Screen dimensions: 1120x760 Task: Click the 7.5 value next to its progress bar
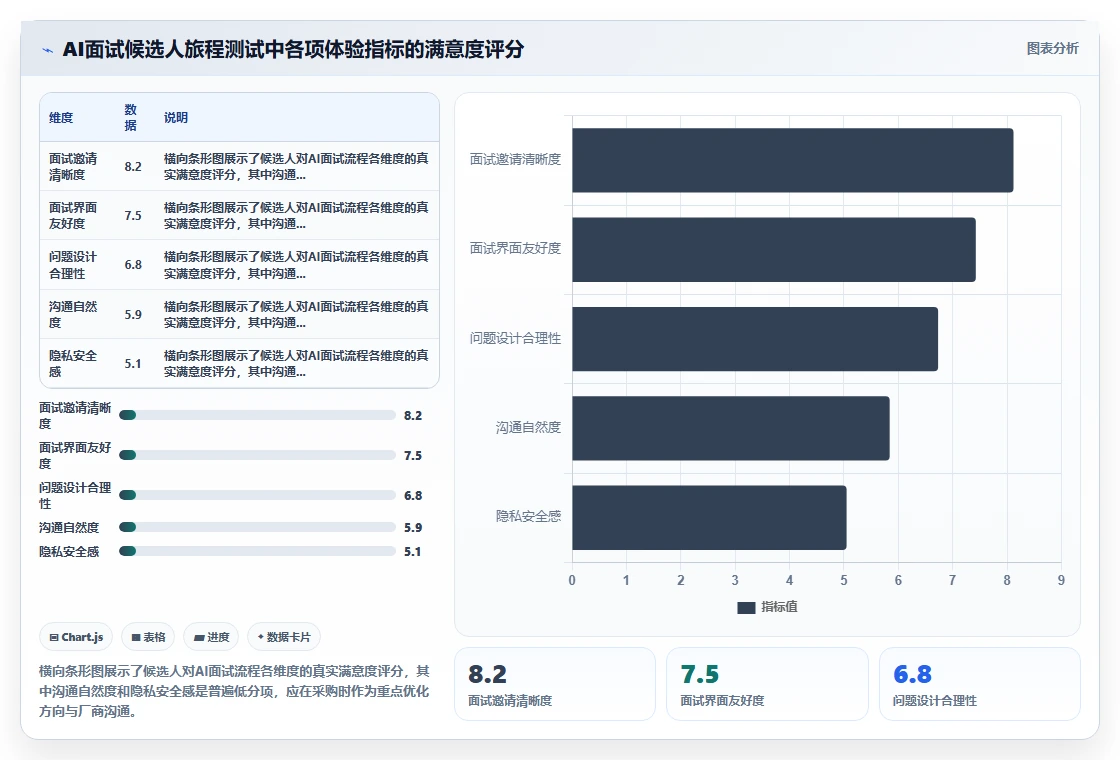(x=413, y=456)
